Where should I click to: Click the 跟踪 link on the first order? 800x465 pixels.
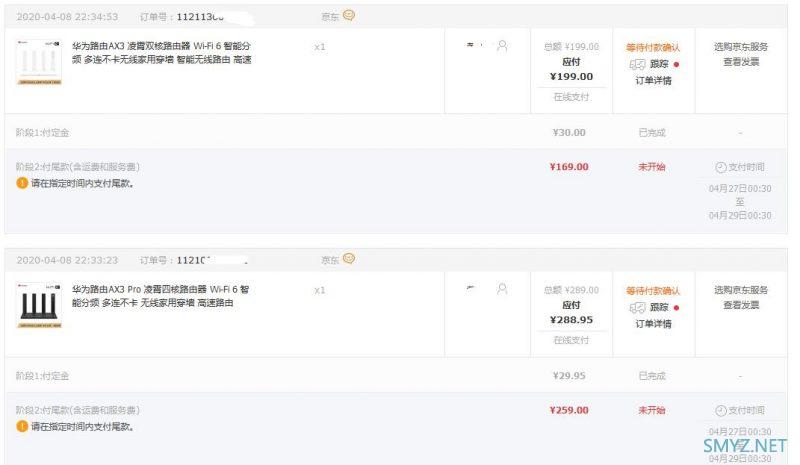click(660, 64)
